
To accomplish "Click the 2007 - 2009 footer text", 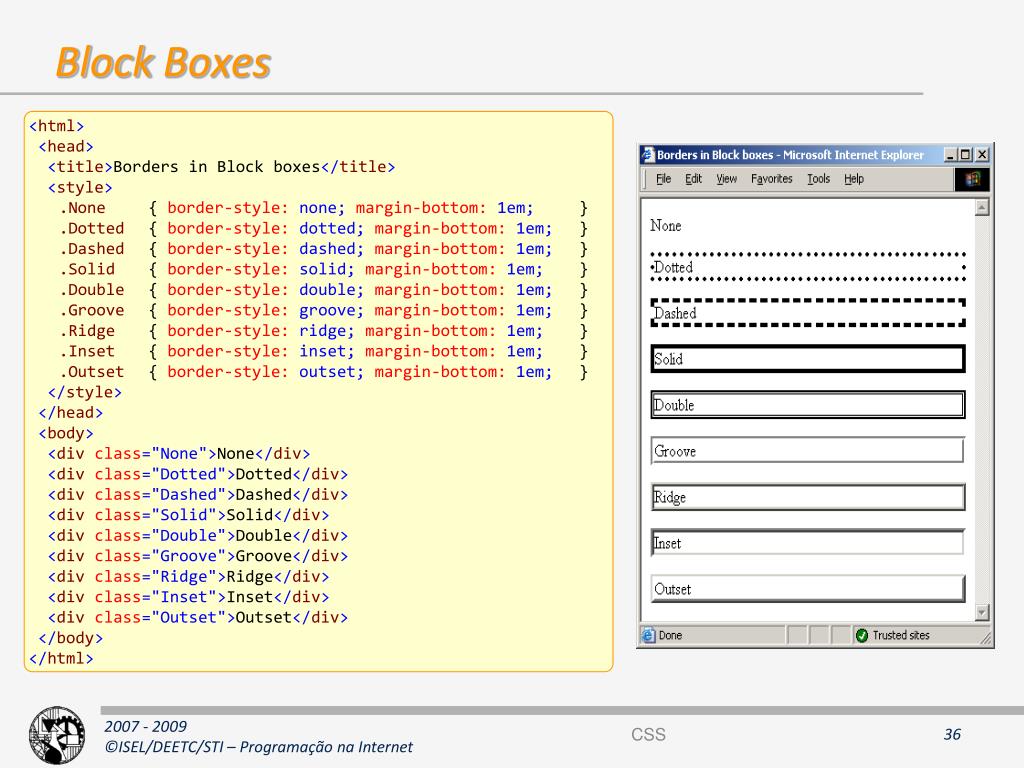I will tap(146, 727).
